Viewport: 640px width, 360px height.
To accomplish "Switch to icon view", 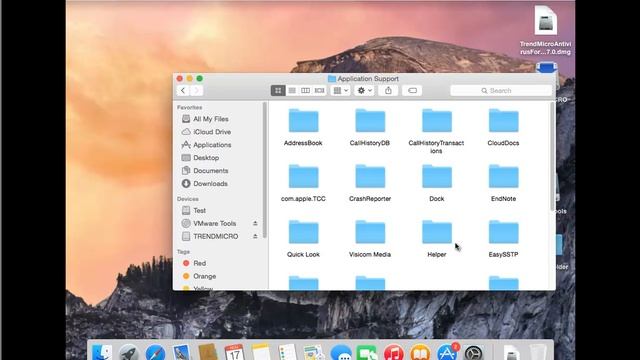I will [278, 91].
